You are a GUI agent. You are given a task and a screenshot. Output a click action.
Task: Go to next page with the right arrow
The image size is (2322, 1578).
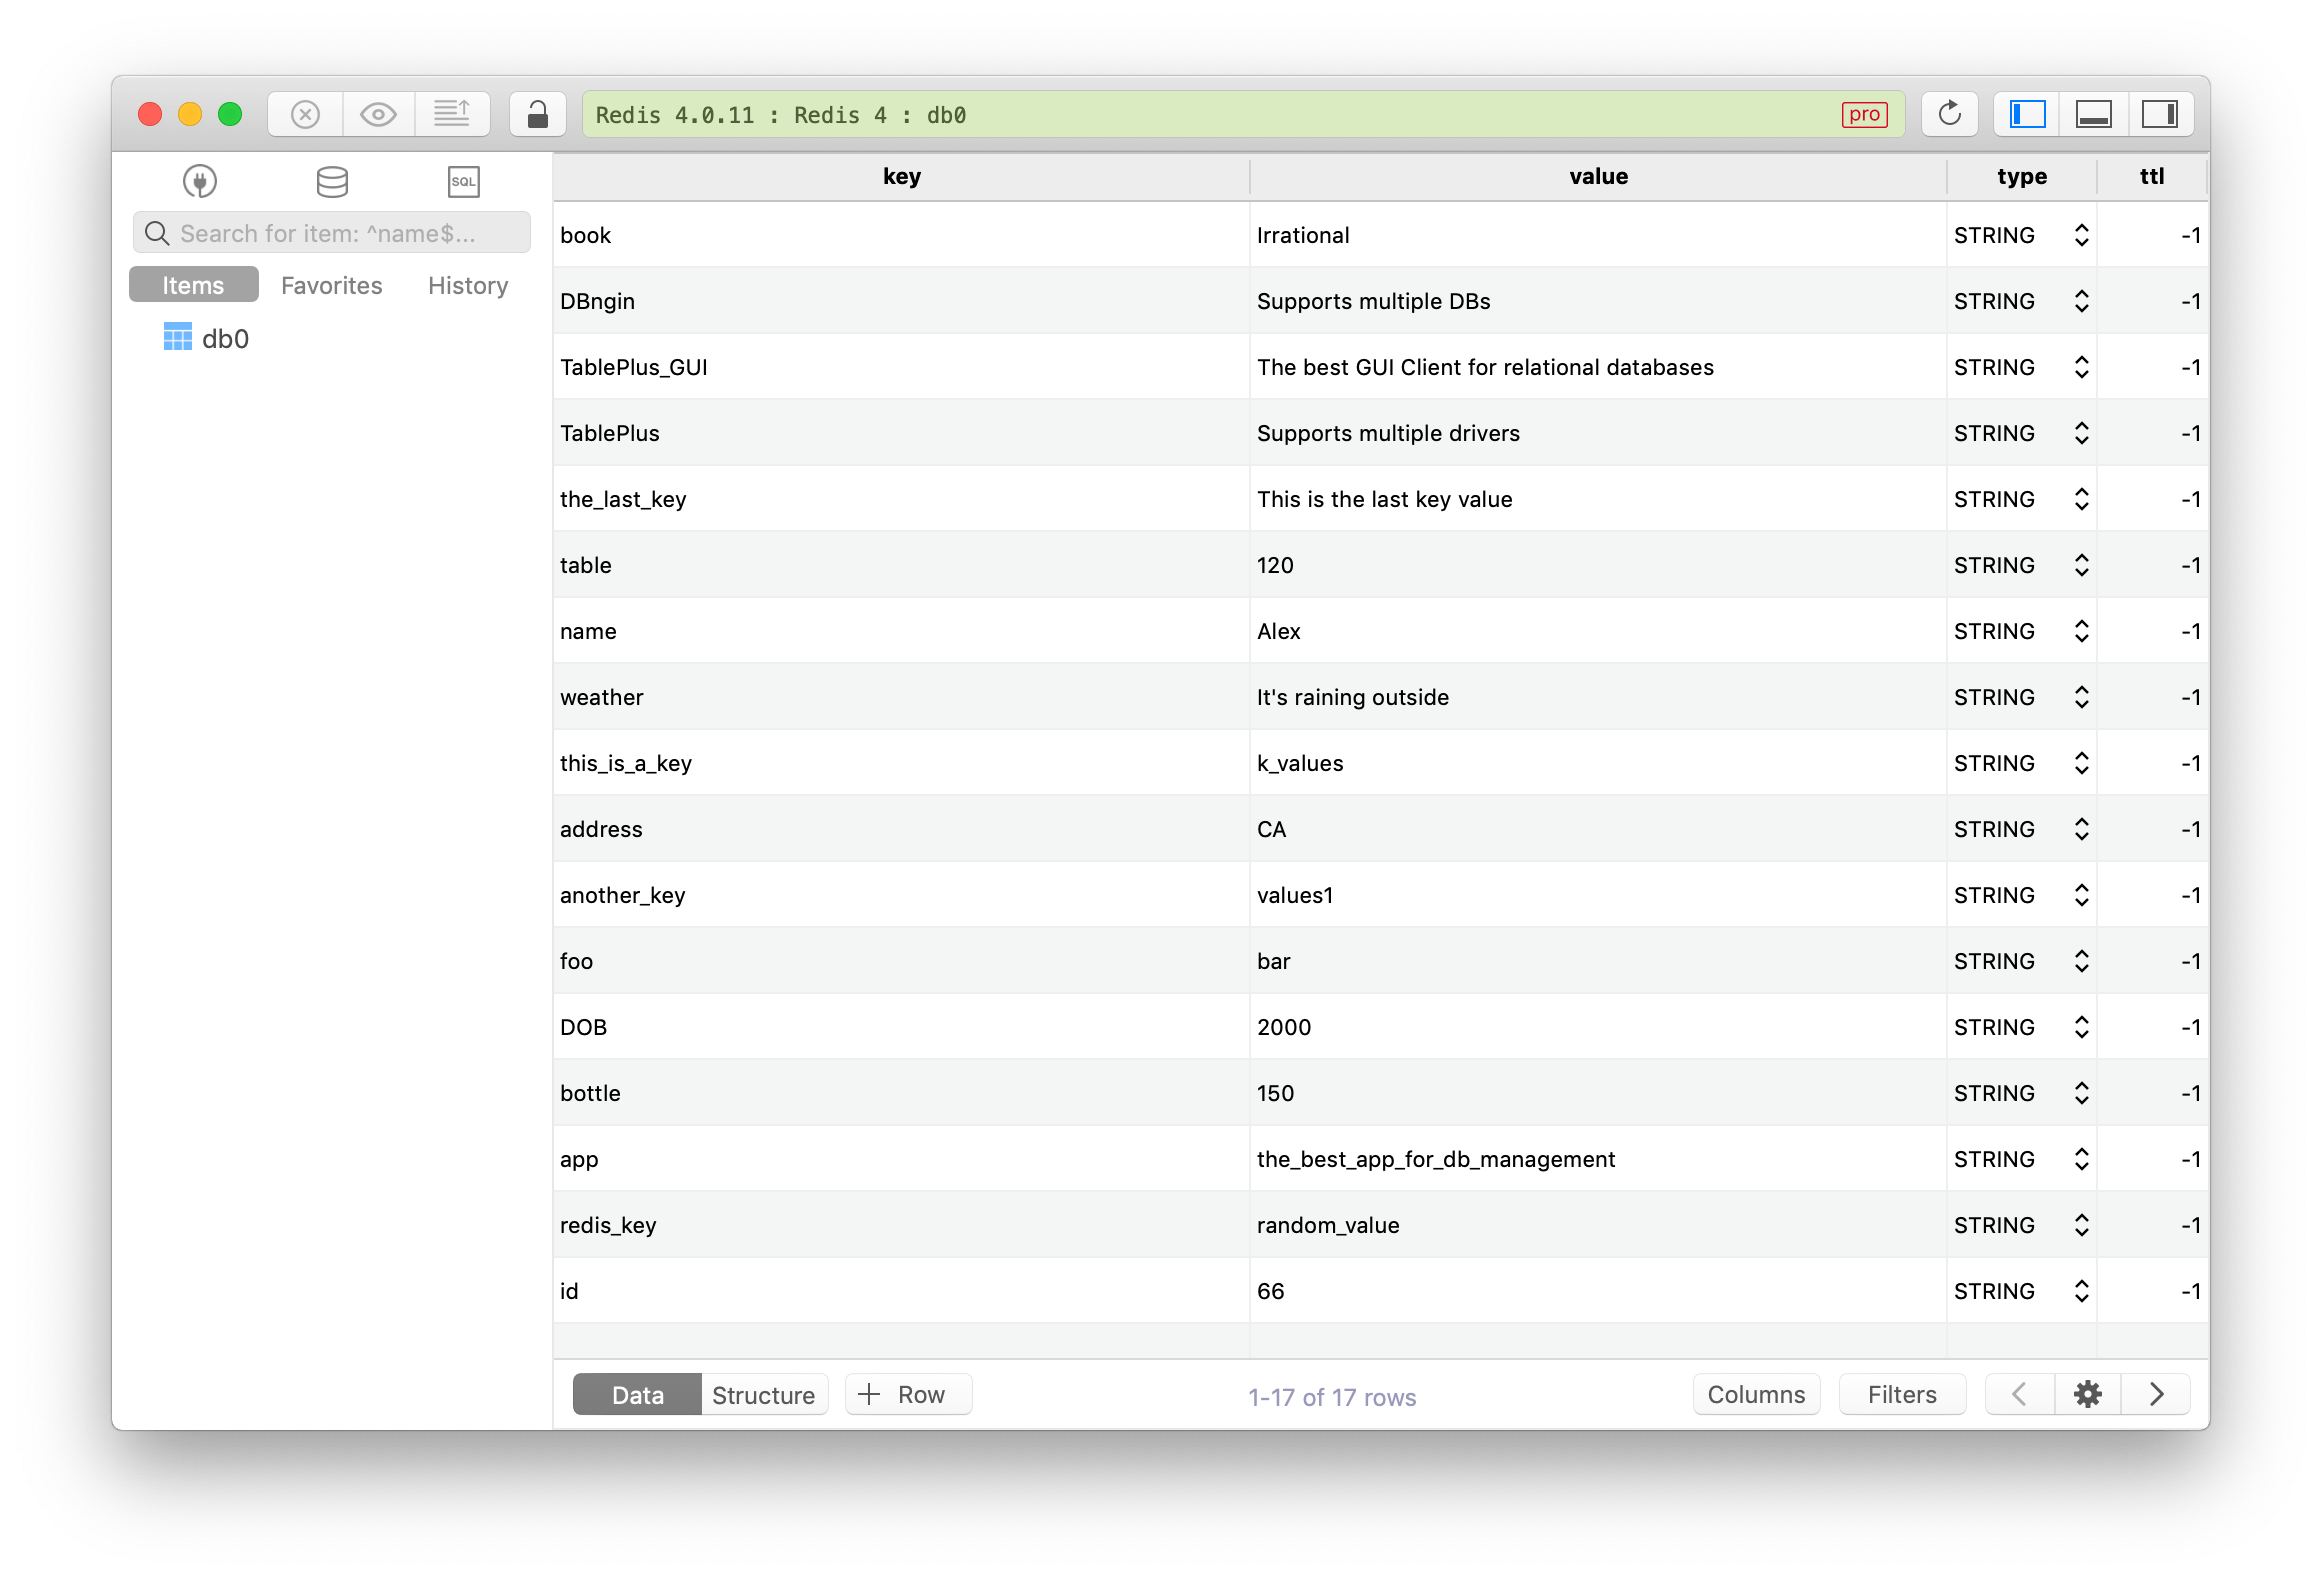2155,1393
